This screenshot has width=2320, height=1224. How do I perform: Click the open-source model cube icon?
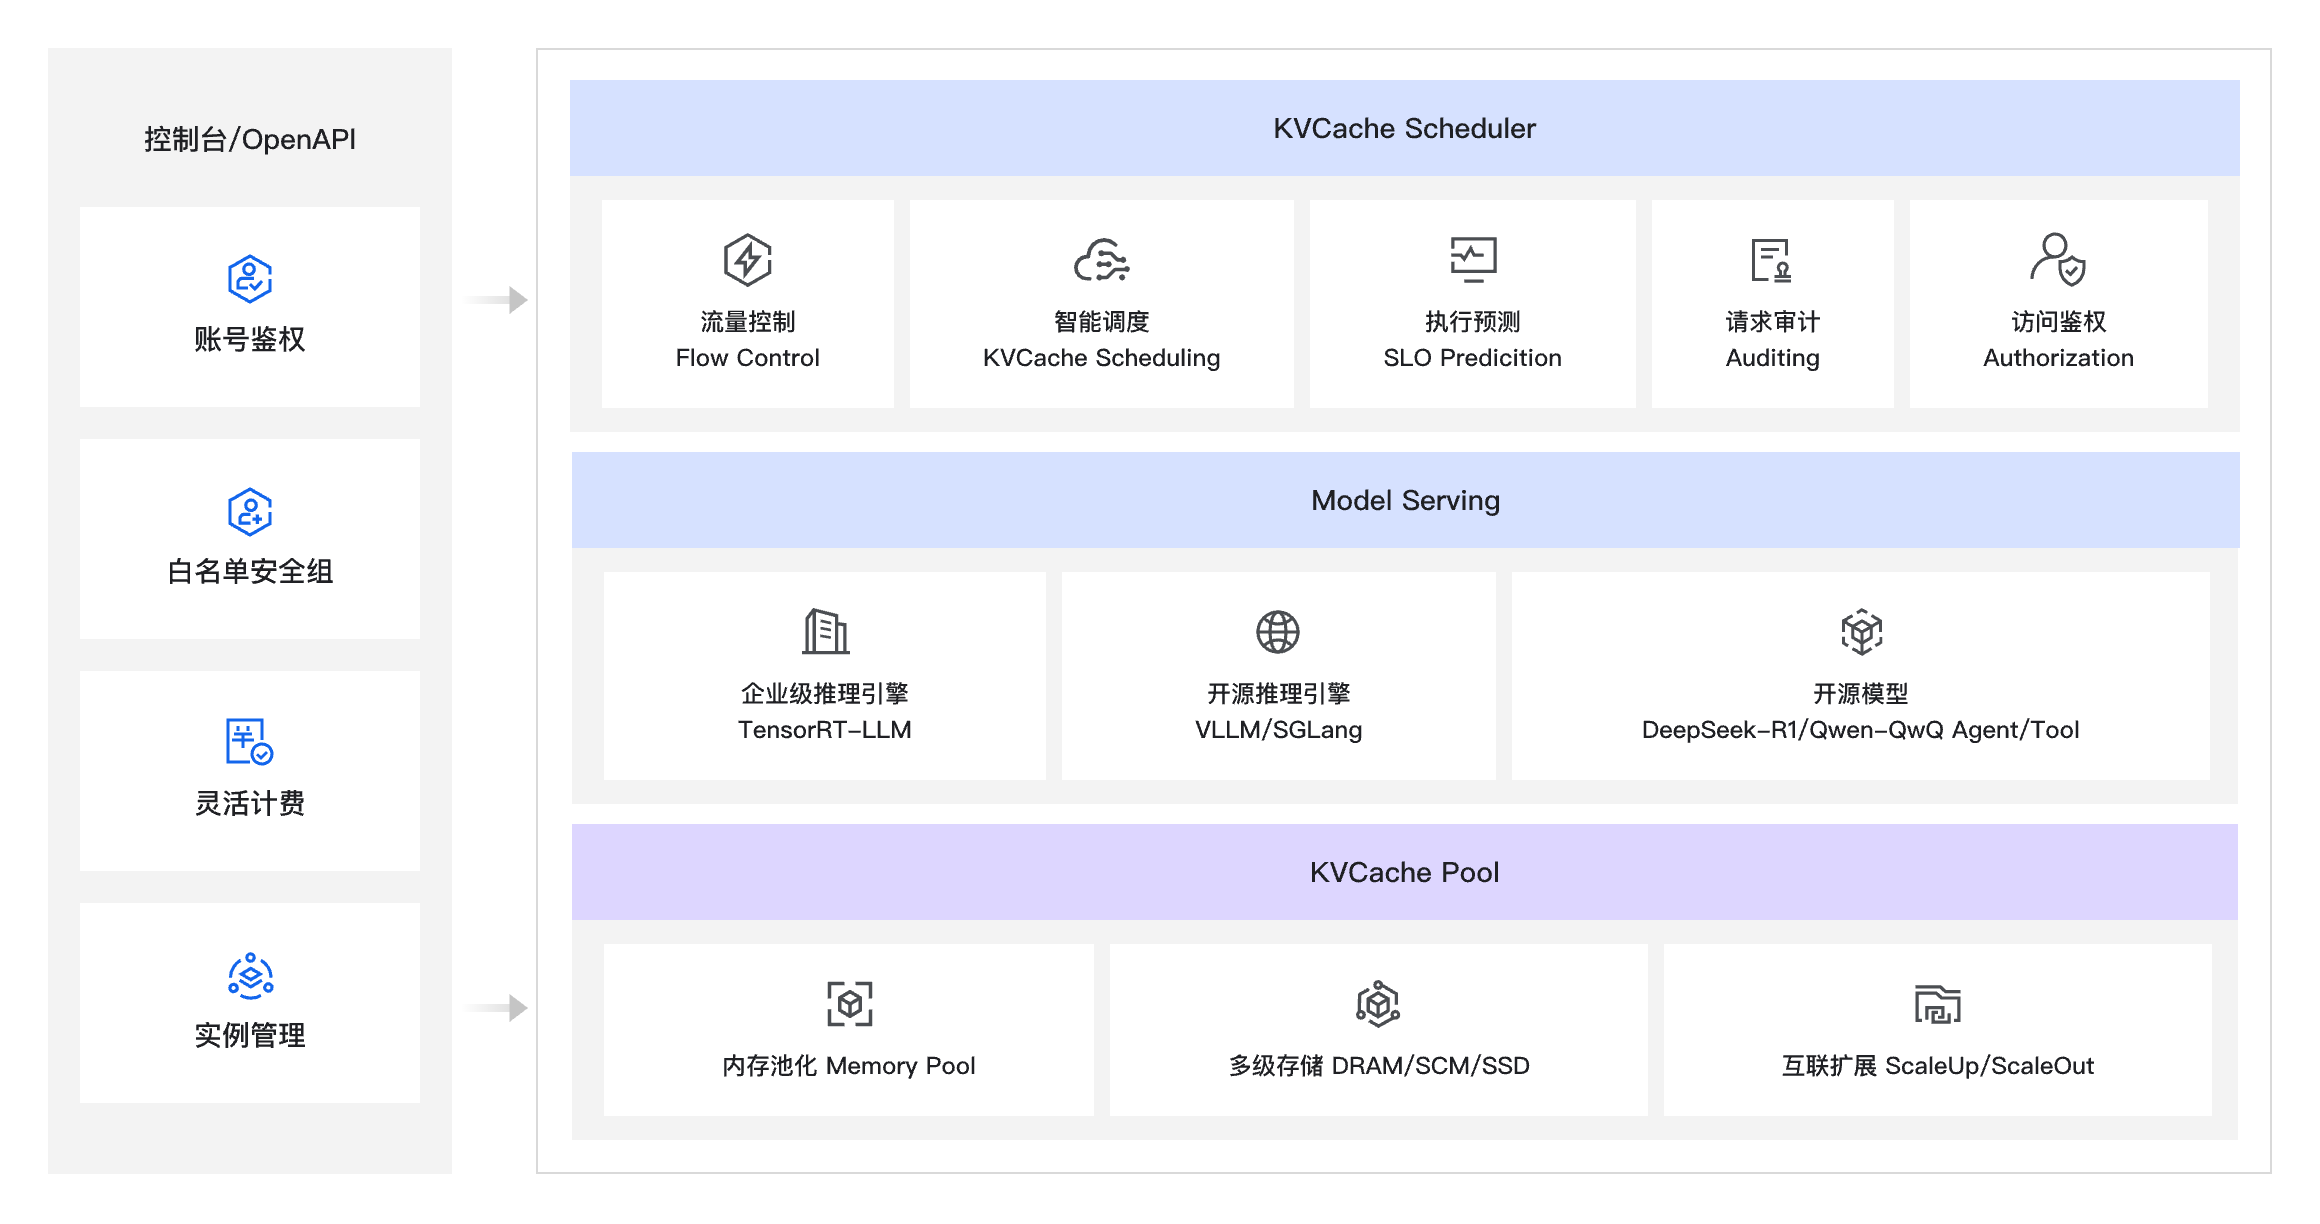[1860, 631]
